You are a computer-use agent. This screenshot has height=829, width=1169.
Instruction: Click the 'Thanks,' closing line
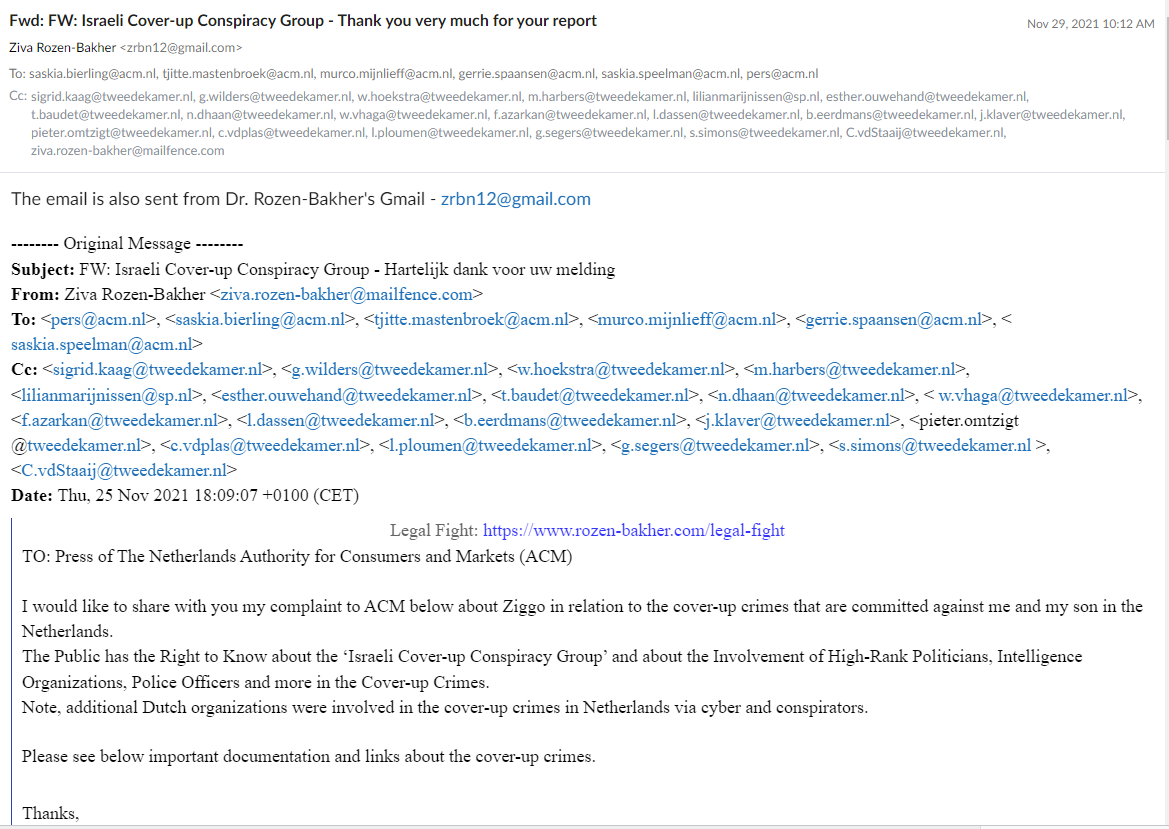pyautogui.click(x=51, y=813)
